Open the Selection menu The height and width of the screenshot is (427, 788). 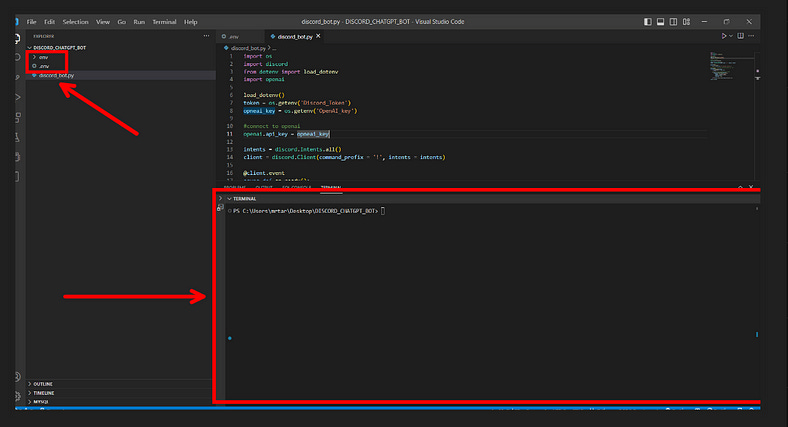click(75, 22)
